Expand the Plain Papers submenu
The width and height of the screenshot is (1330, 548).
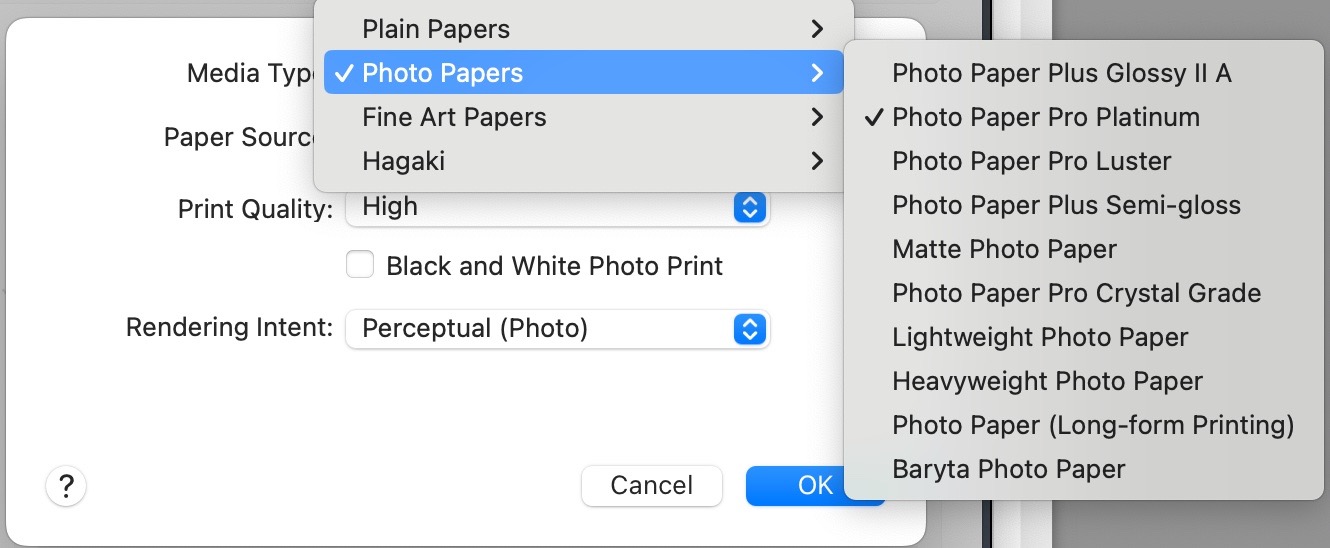pos(583,29)
